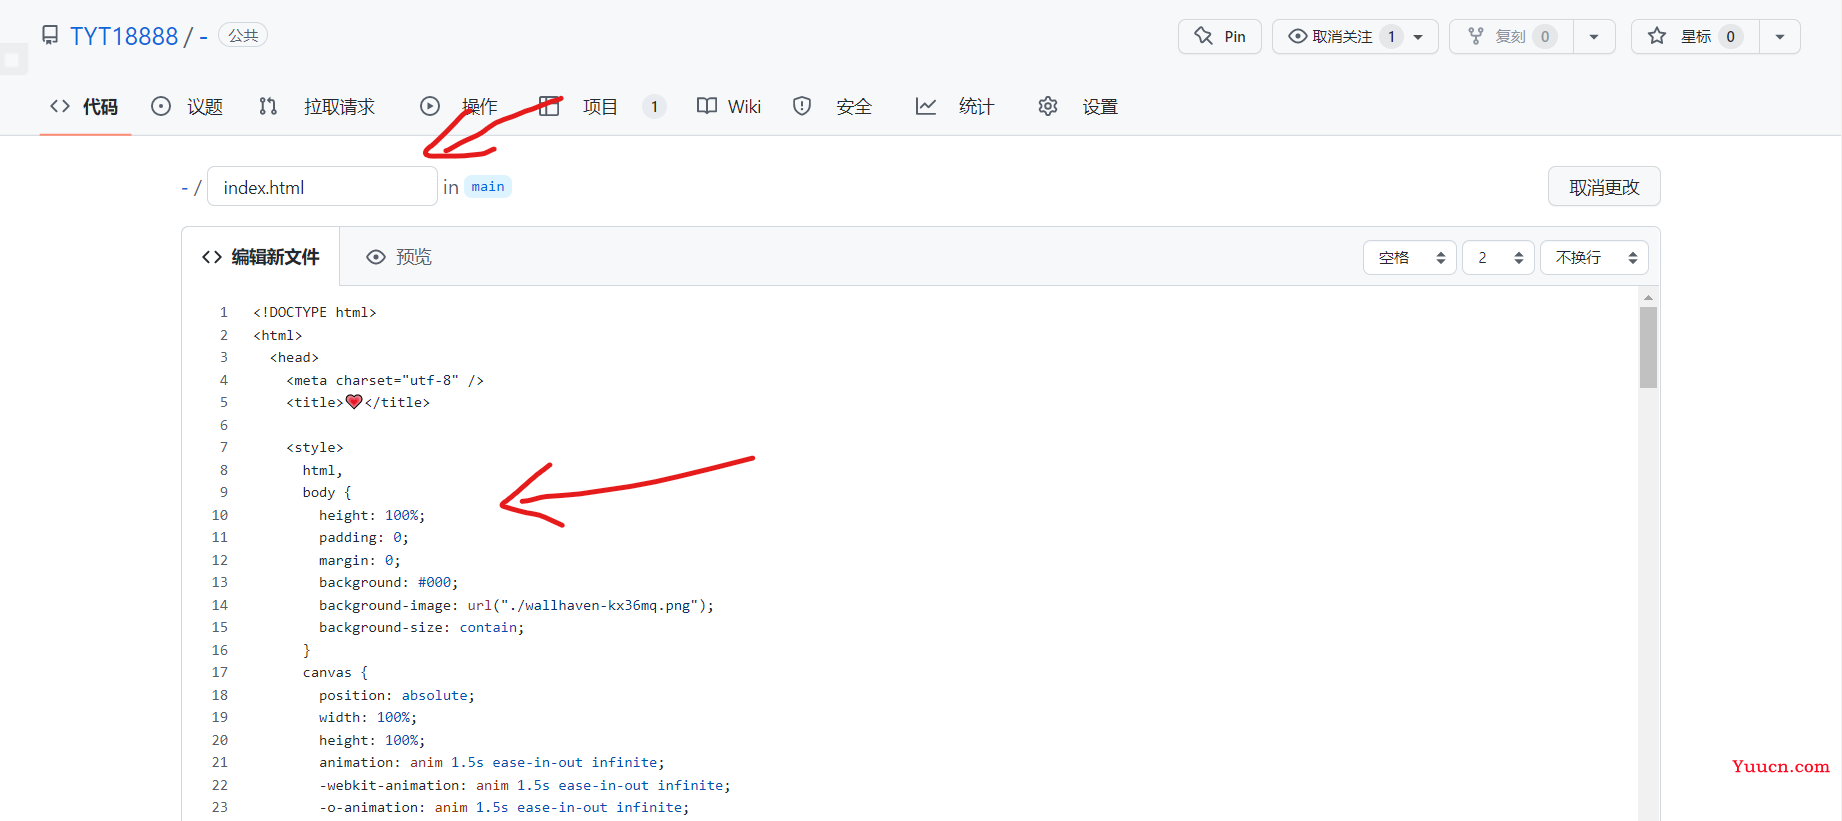Image resolution: width=1842 pixels, height=821 pixels.
Task: Click the background-size: contain line
Action: [x=421, y=627]
